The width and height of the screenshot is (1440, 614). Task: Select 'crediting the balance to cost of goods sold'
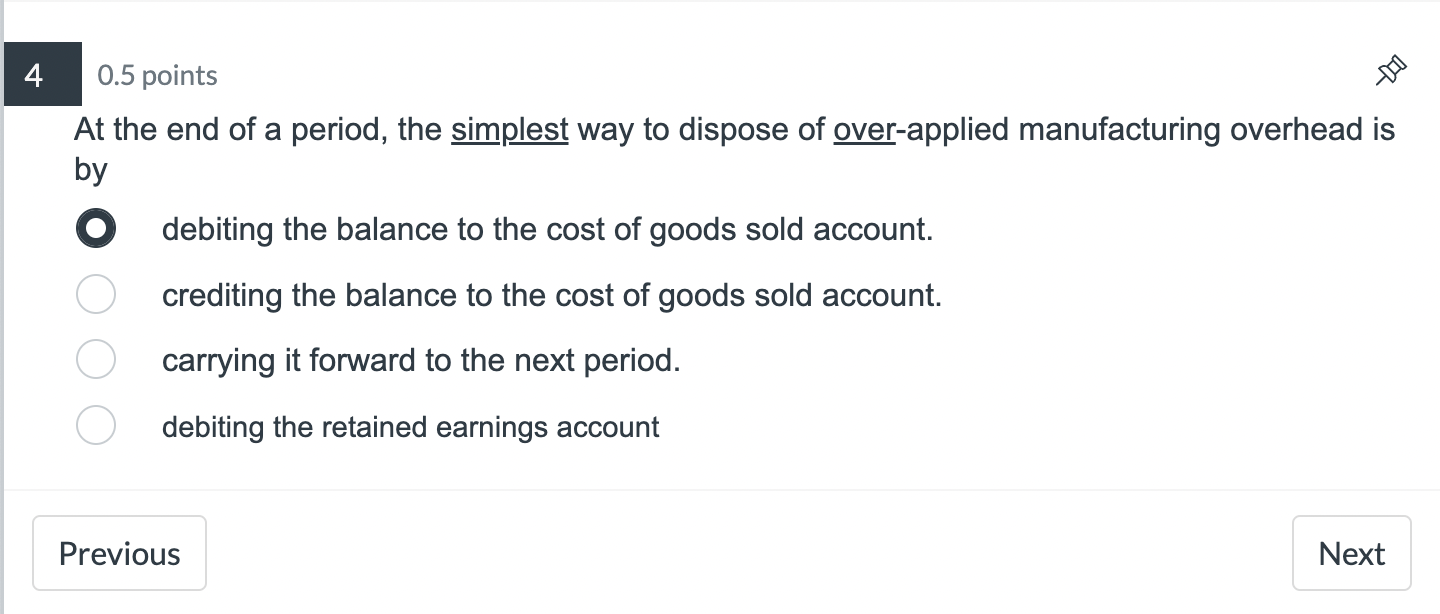click(x=96, y=294)
